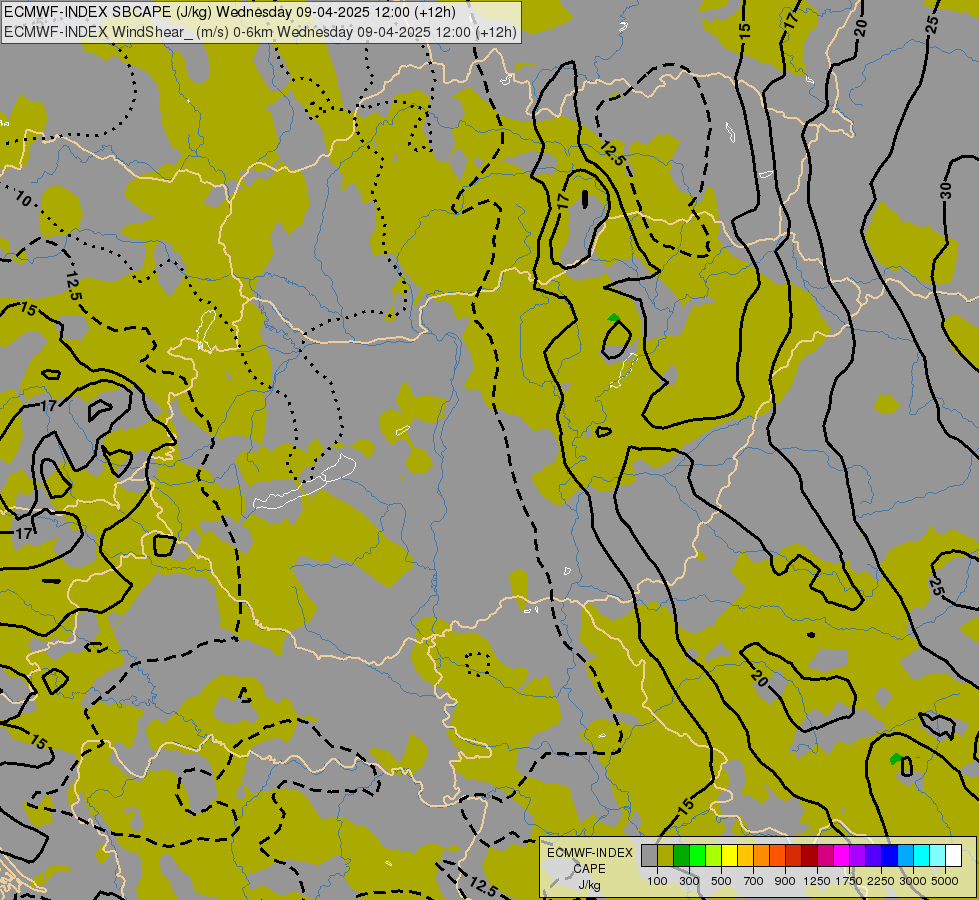The width and height of the screenshot is (979, 900).
Task: Select the dark red legend swatch
Action: [809, 856]
